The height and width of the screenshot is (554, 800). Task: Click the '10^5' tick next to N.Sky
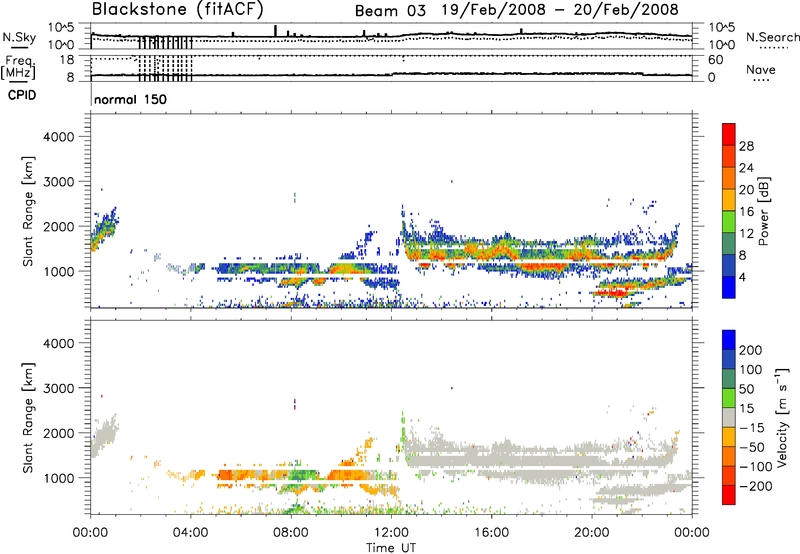tap(61, 28)
